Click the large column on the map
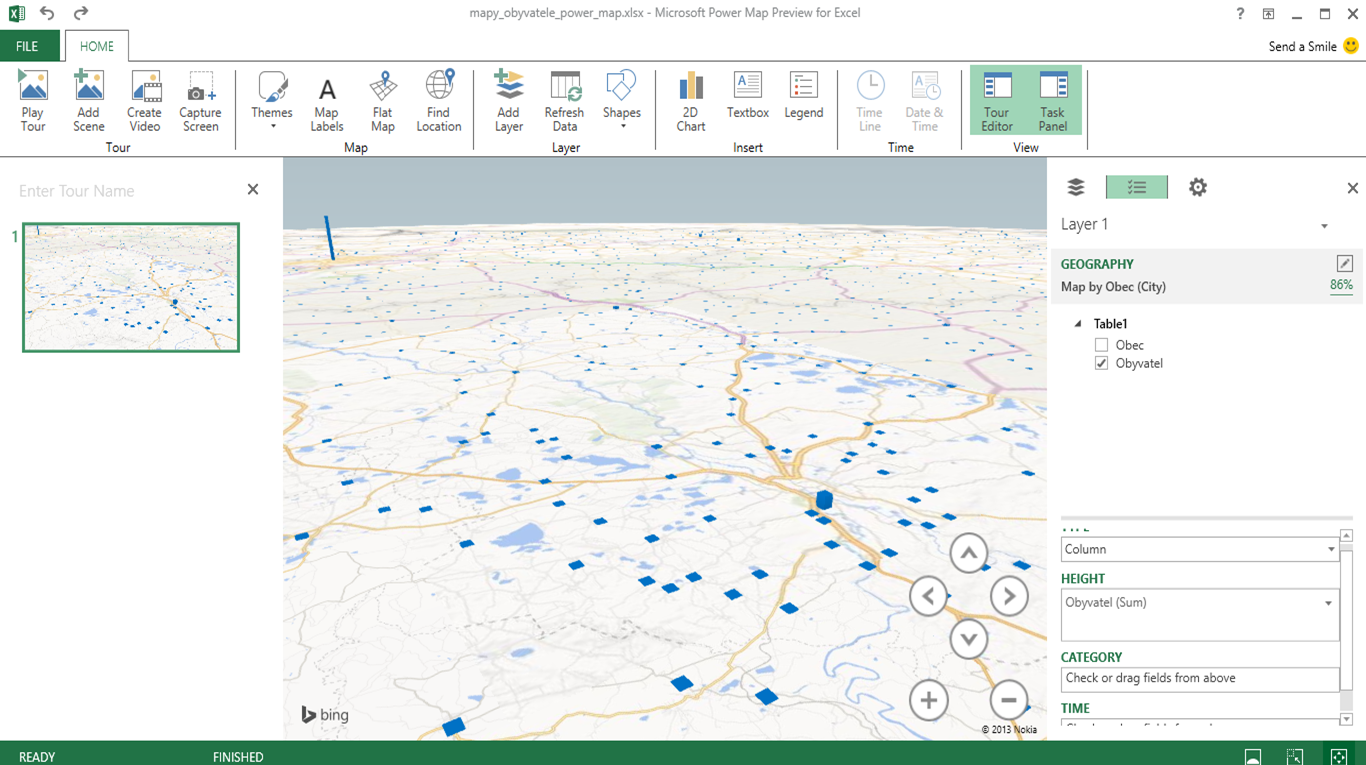 click(824, 499)
